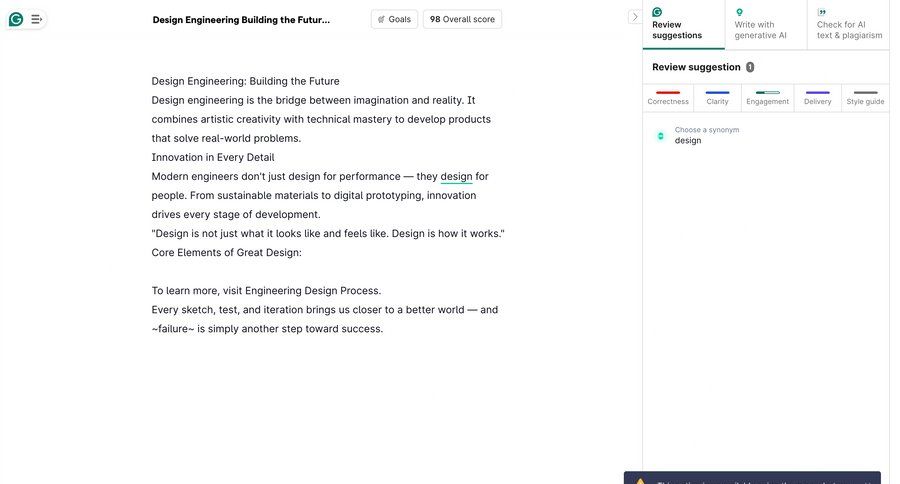Switch to the Review suggestions tab
This screenshot has height=484, width=900.
pos(683,25)
